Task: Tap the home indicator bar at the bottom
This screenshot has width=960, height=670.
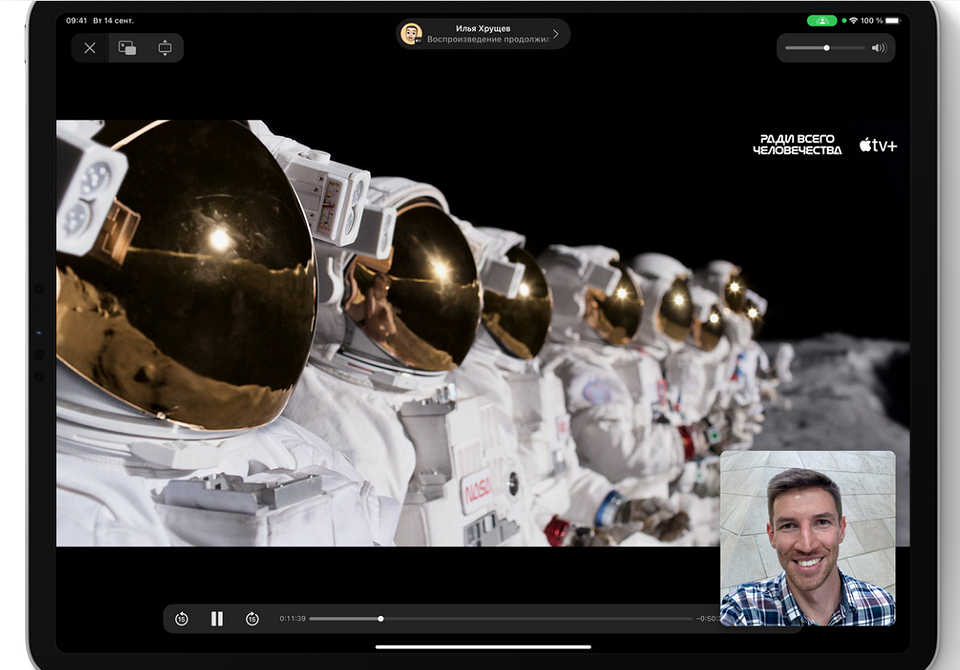Action: click(x=483, y=647)
